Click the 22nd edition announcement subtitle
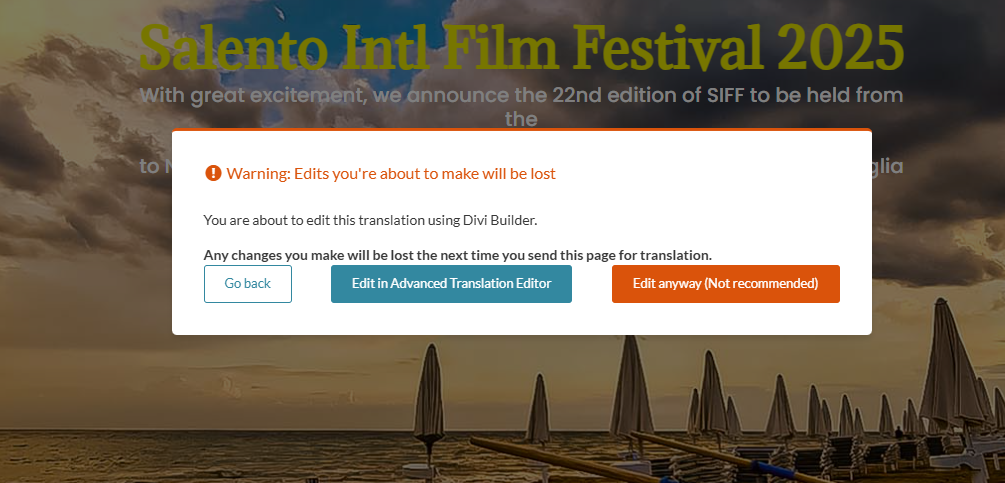Viewport: 1005px width, 483px height. click(521, 97)
